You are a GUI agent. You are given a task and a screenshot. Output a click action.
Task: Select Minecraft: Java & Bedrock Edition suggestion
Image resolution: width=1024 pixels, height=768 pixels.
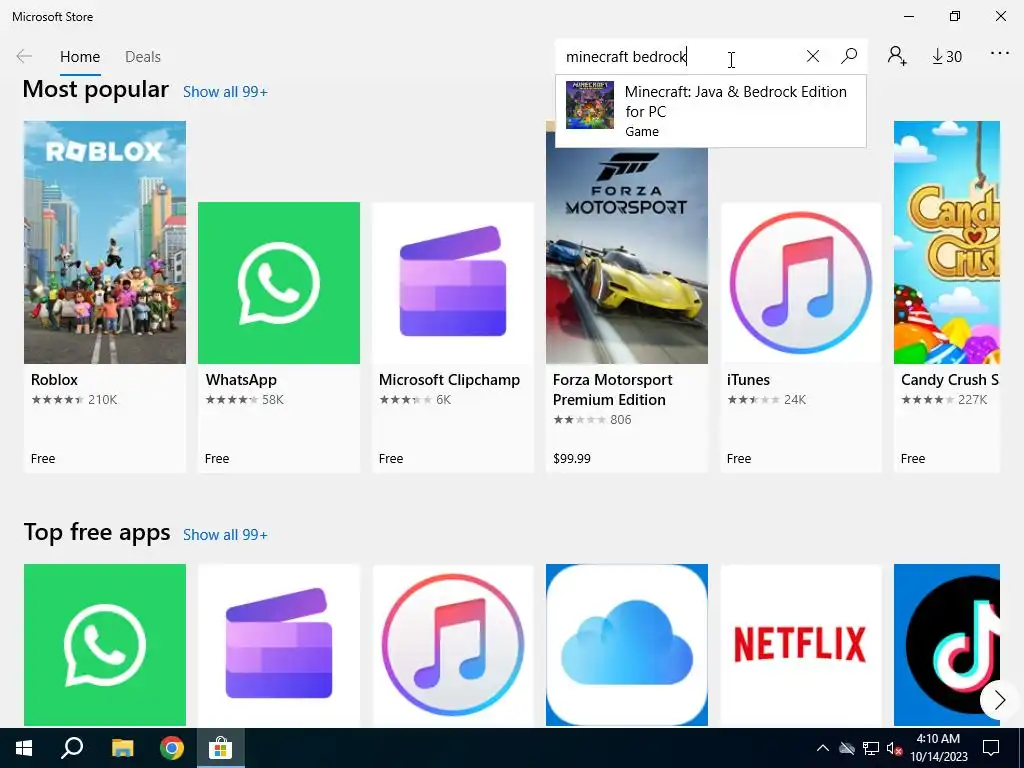click(x=711, y=110)
